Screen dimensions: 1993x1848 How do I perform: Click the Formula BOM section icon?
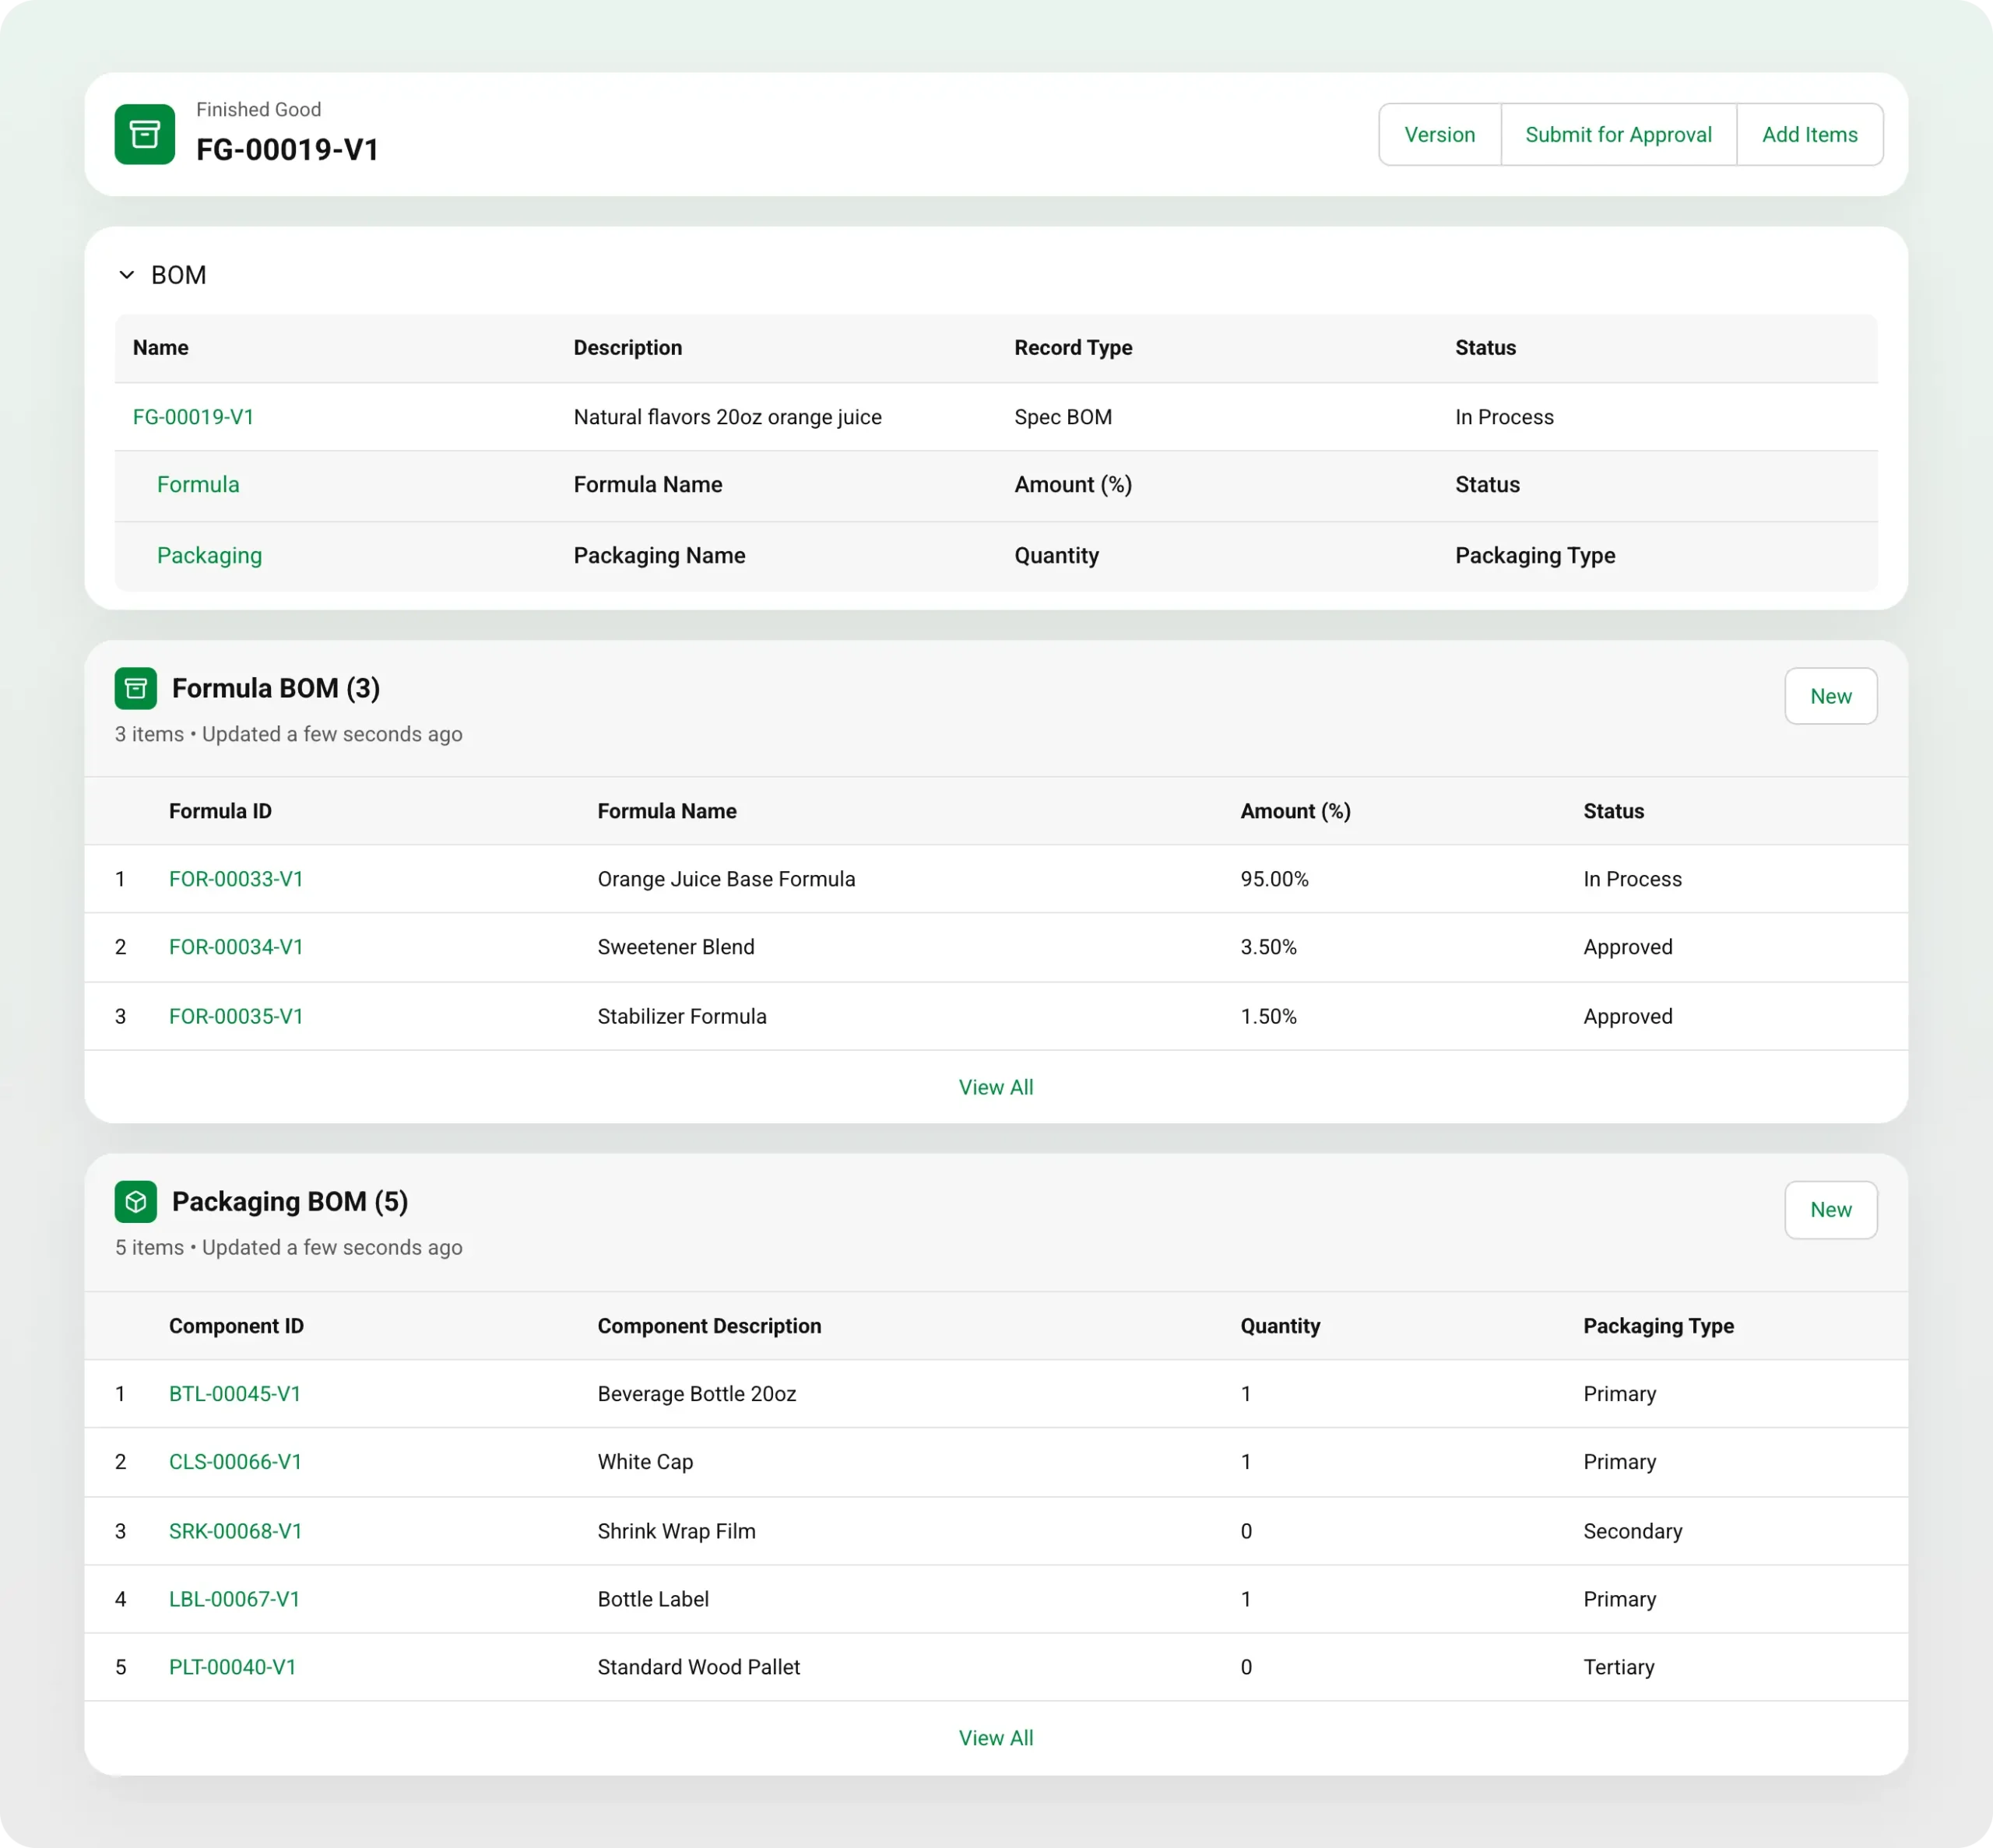[x=136, y=688]
